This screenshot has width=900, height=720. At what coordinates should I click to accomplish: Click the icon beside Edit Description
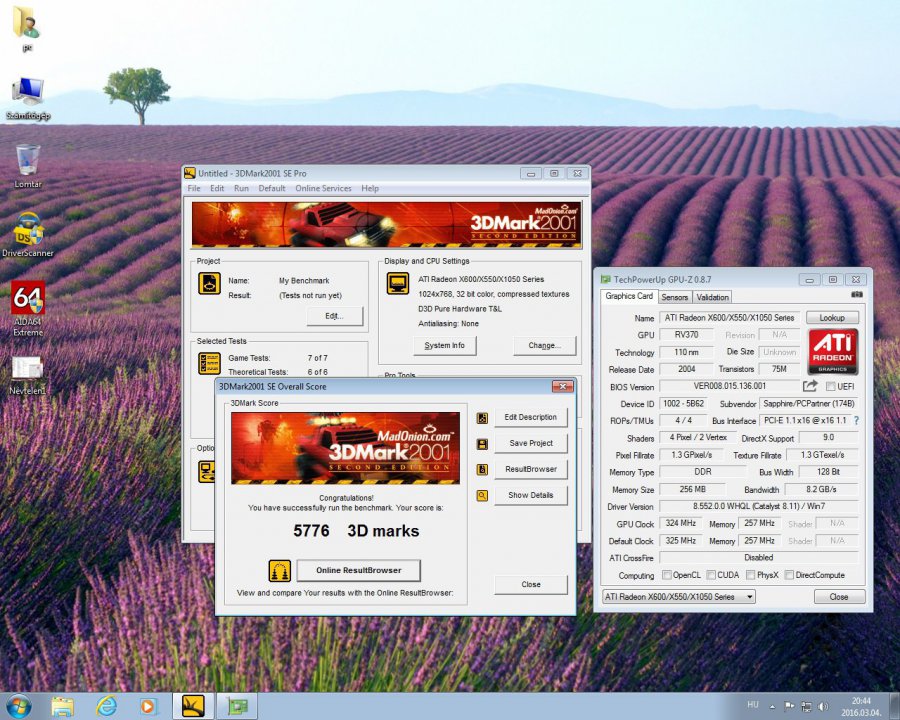tap(482, 418)
